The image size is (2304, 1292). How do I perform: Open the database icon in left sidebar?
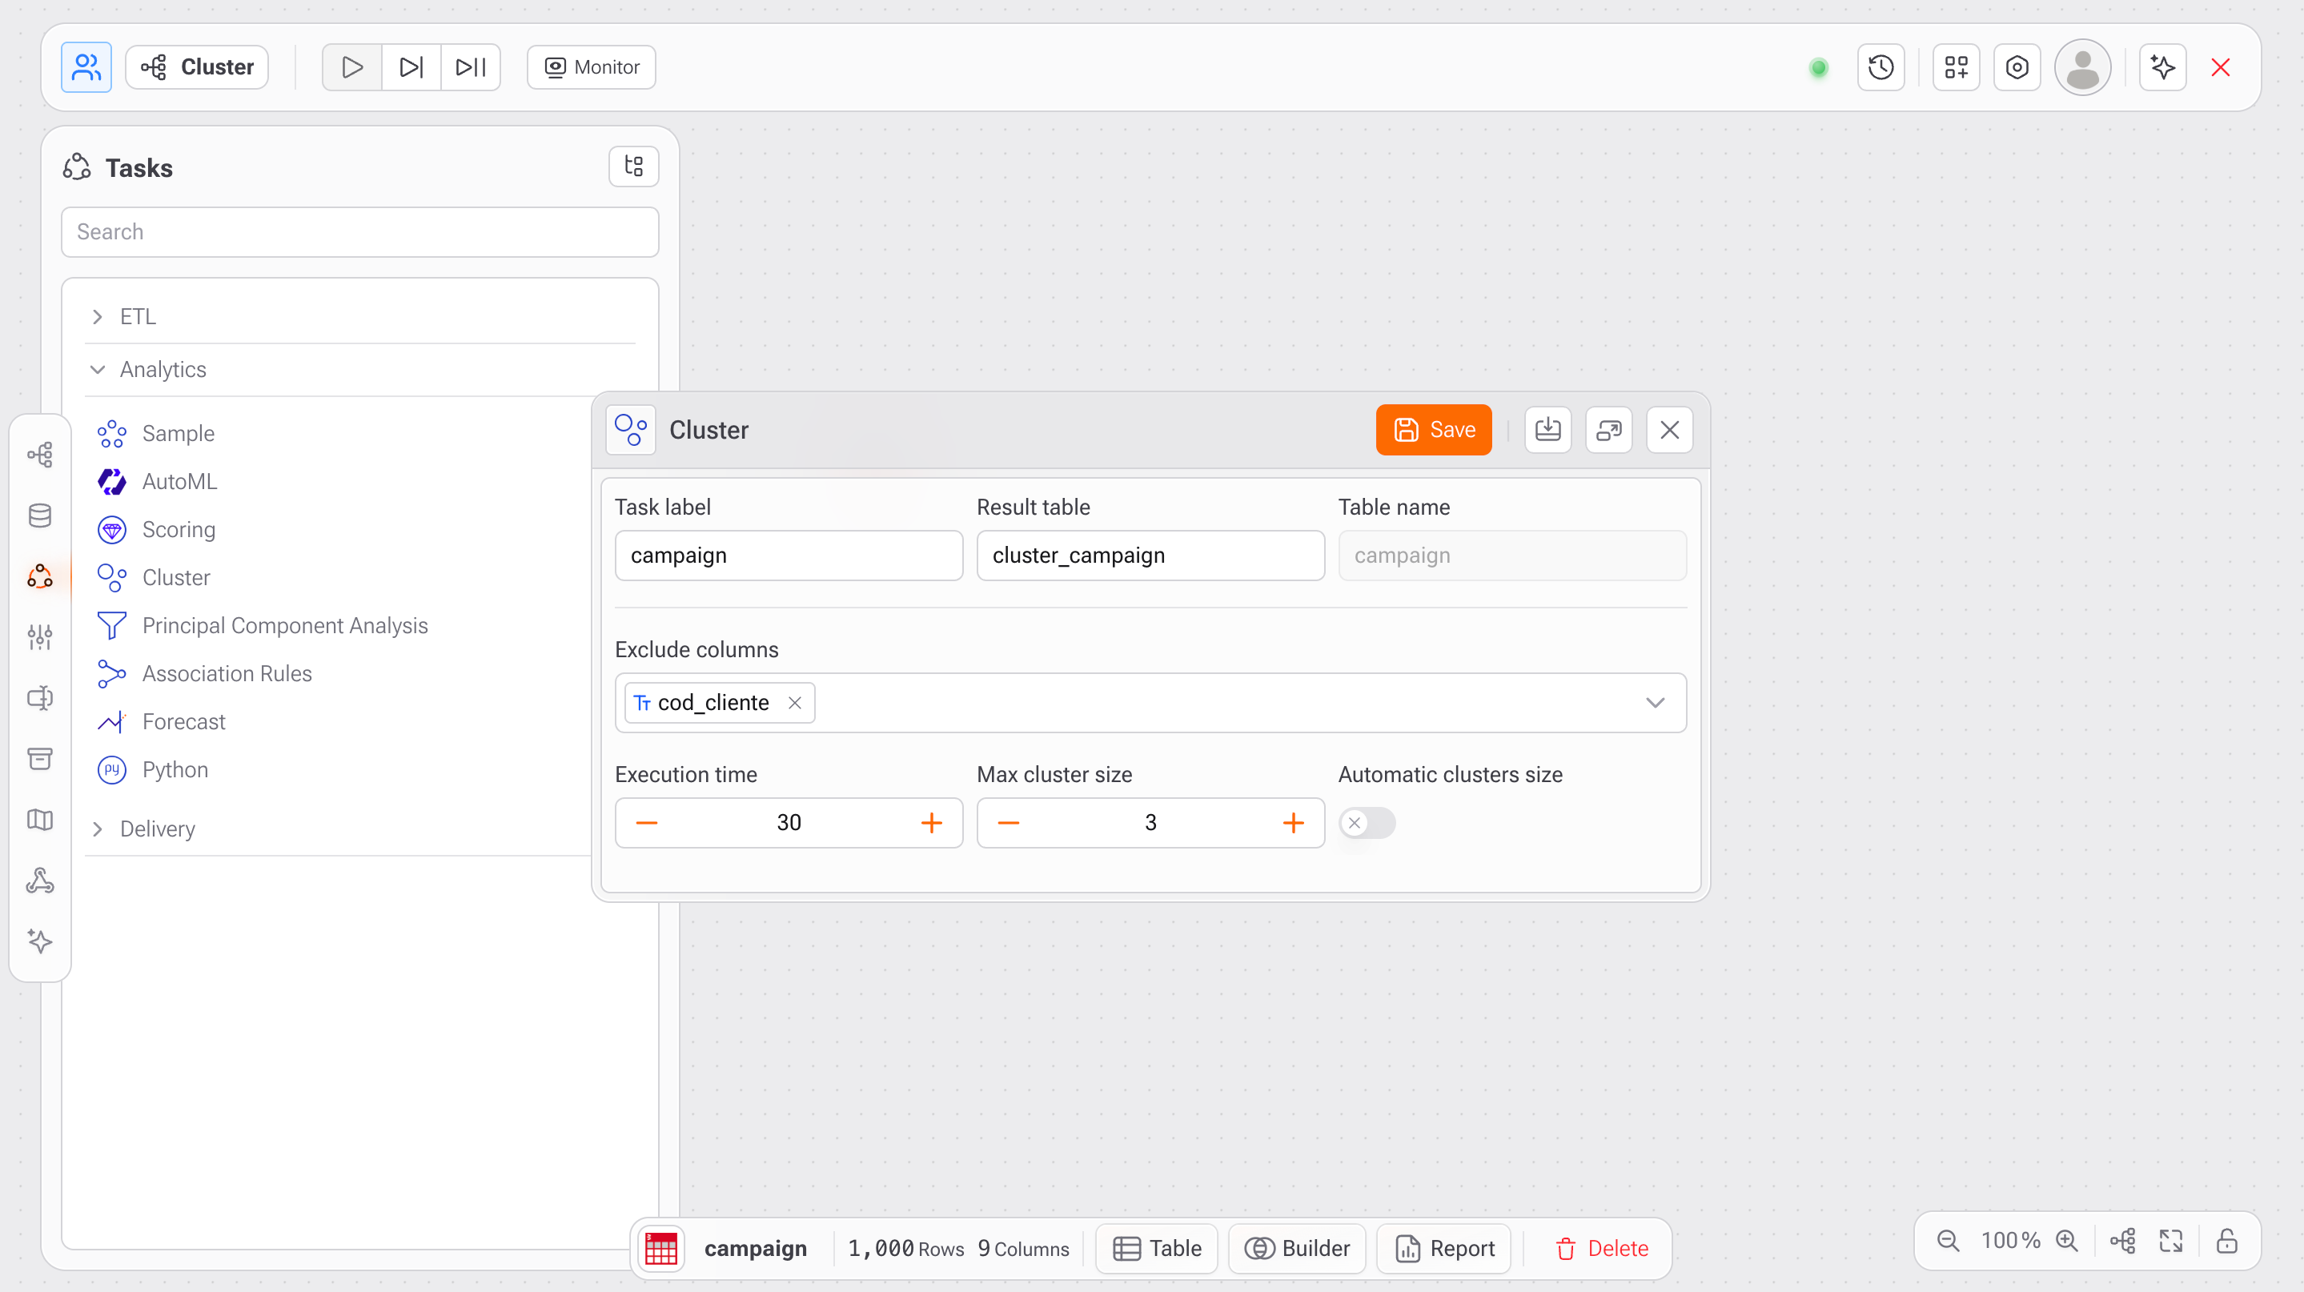pyautogui.click(x=40, y=516)
